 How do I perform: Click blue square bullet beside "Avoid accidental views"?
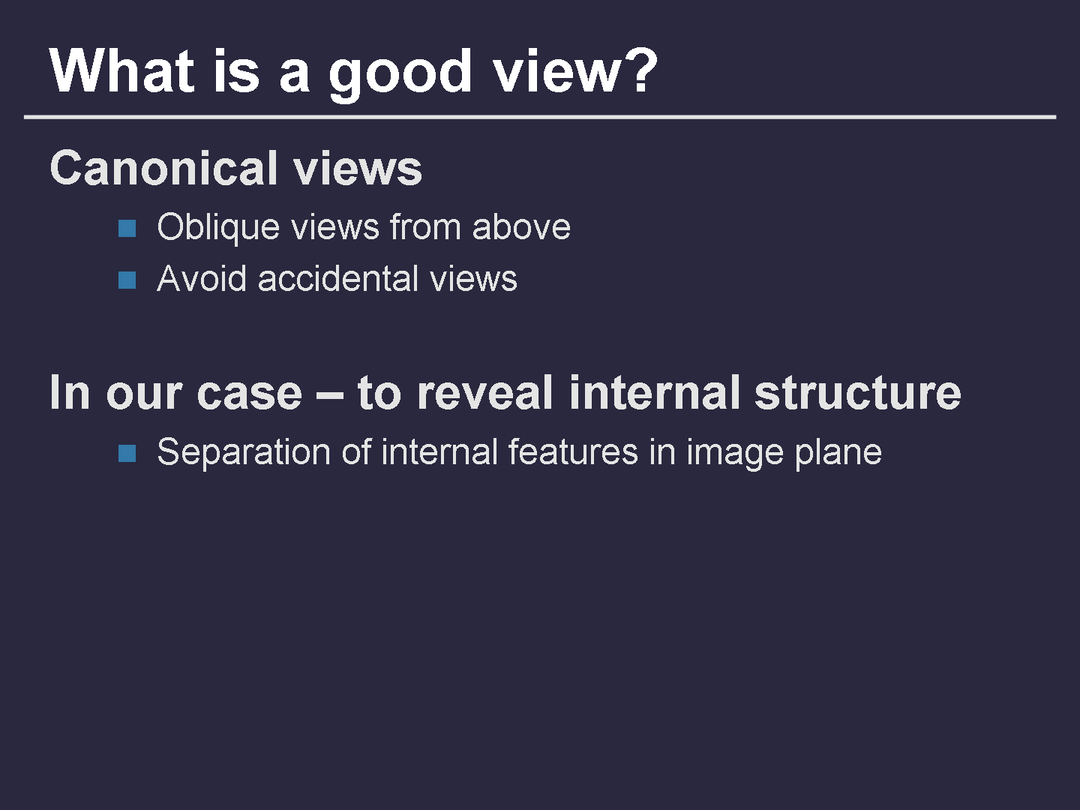[x=127, y=279]
